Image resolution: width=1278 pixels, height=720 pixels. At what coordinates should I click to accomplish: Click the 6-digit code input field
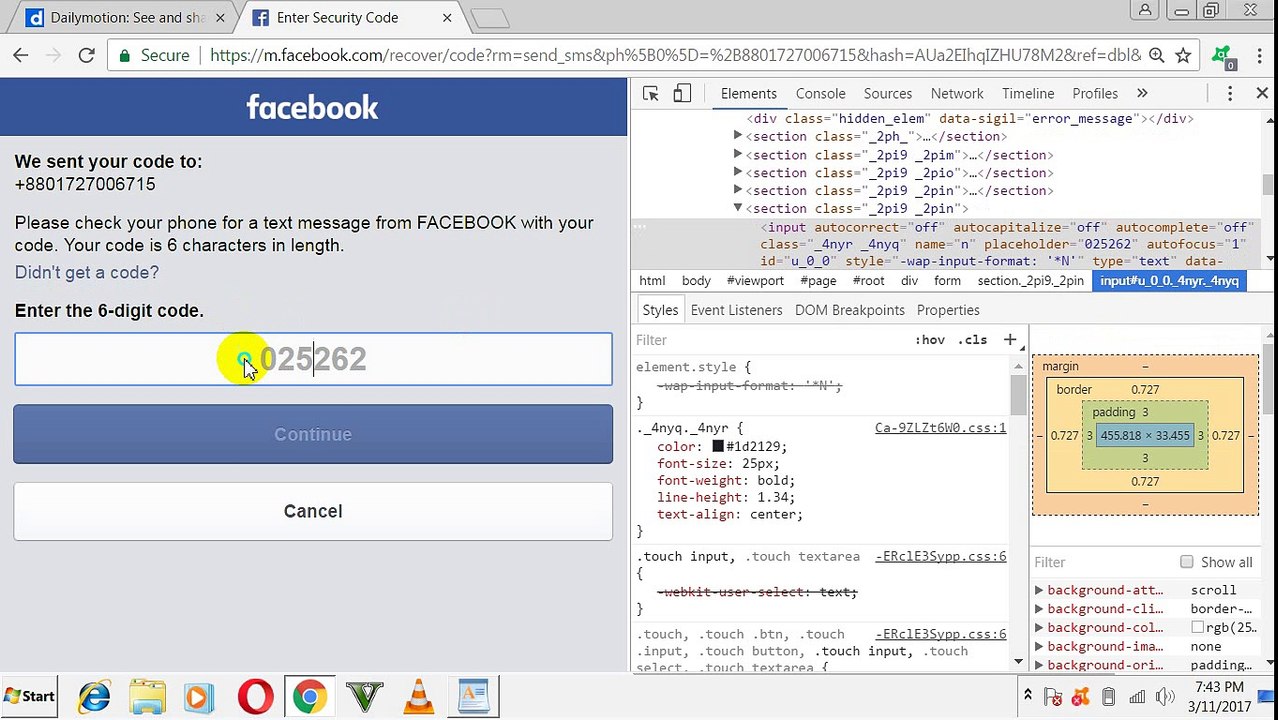pyautogui.click(x=313, y=359)
